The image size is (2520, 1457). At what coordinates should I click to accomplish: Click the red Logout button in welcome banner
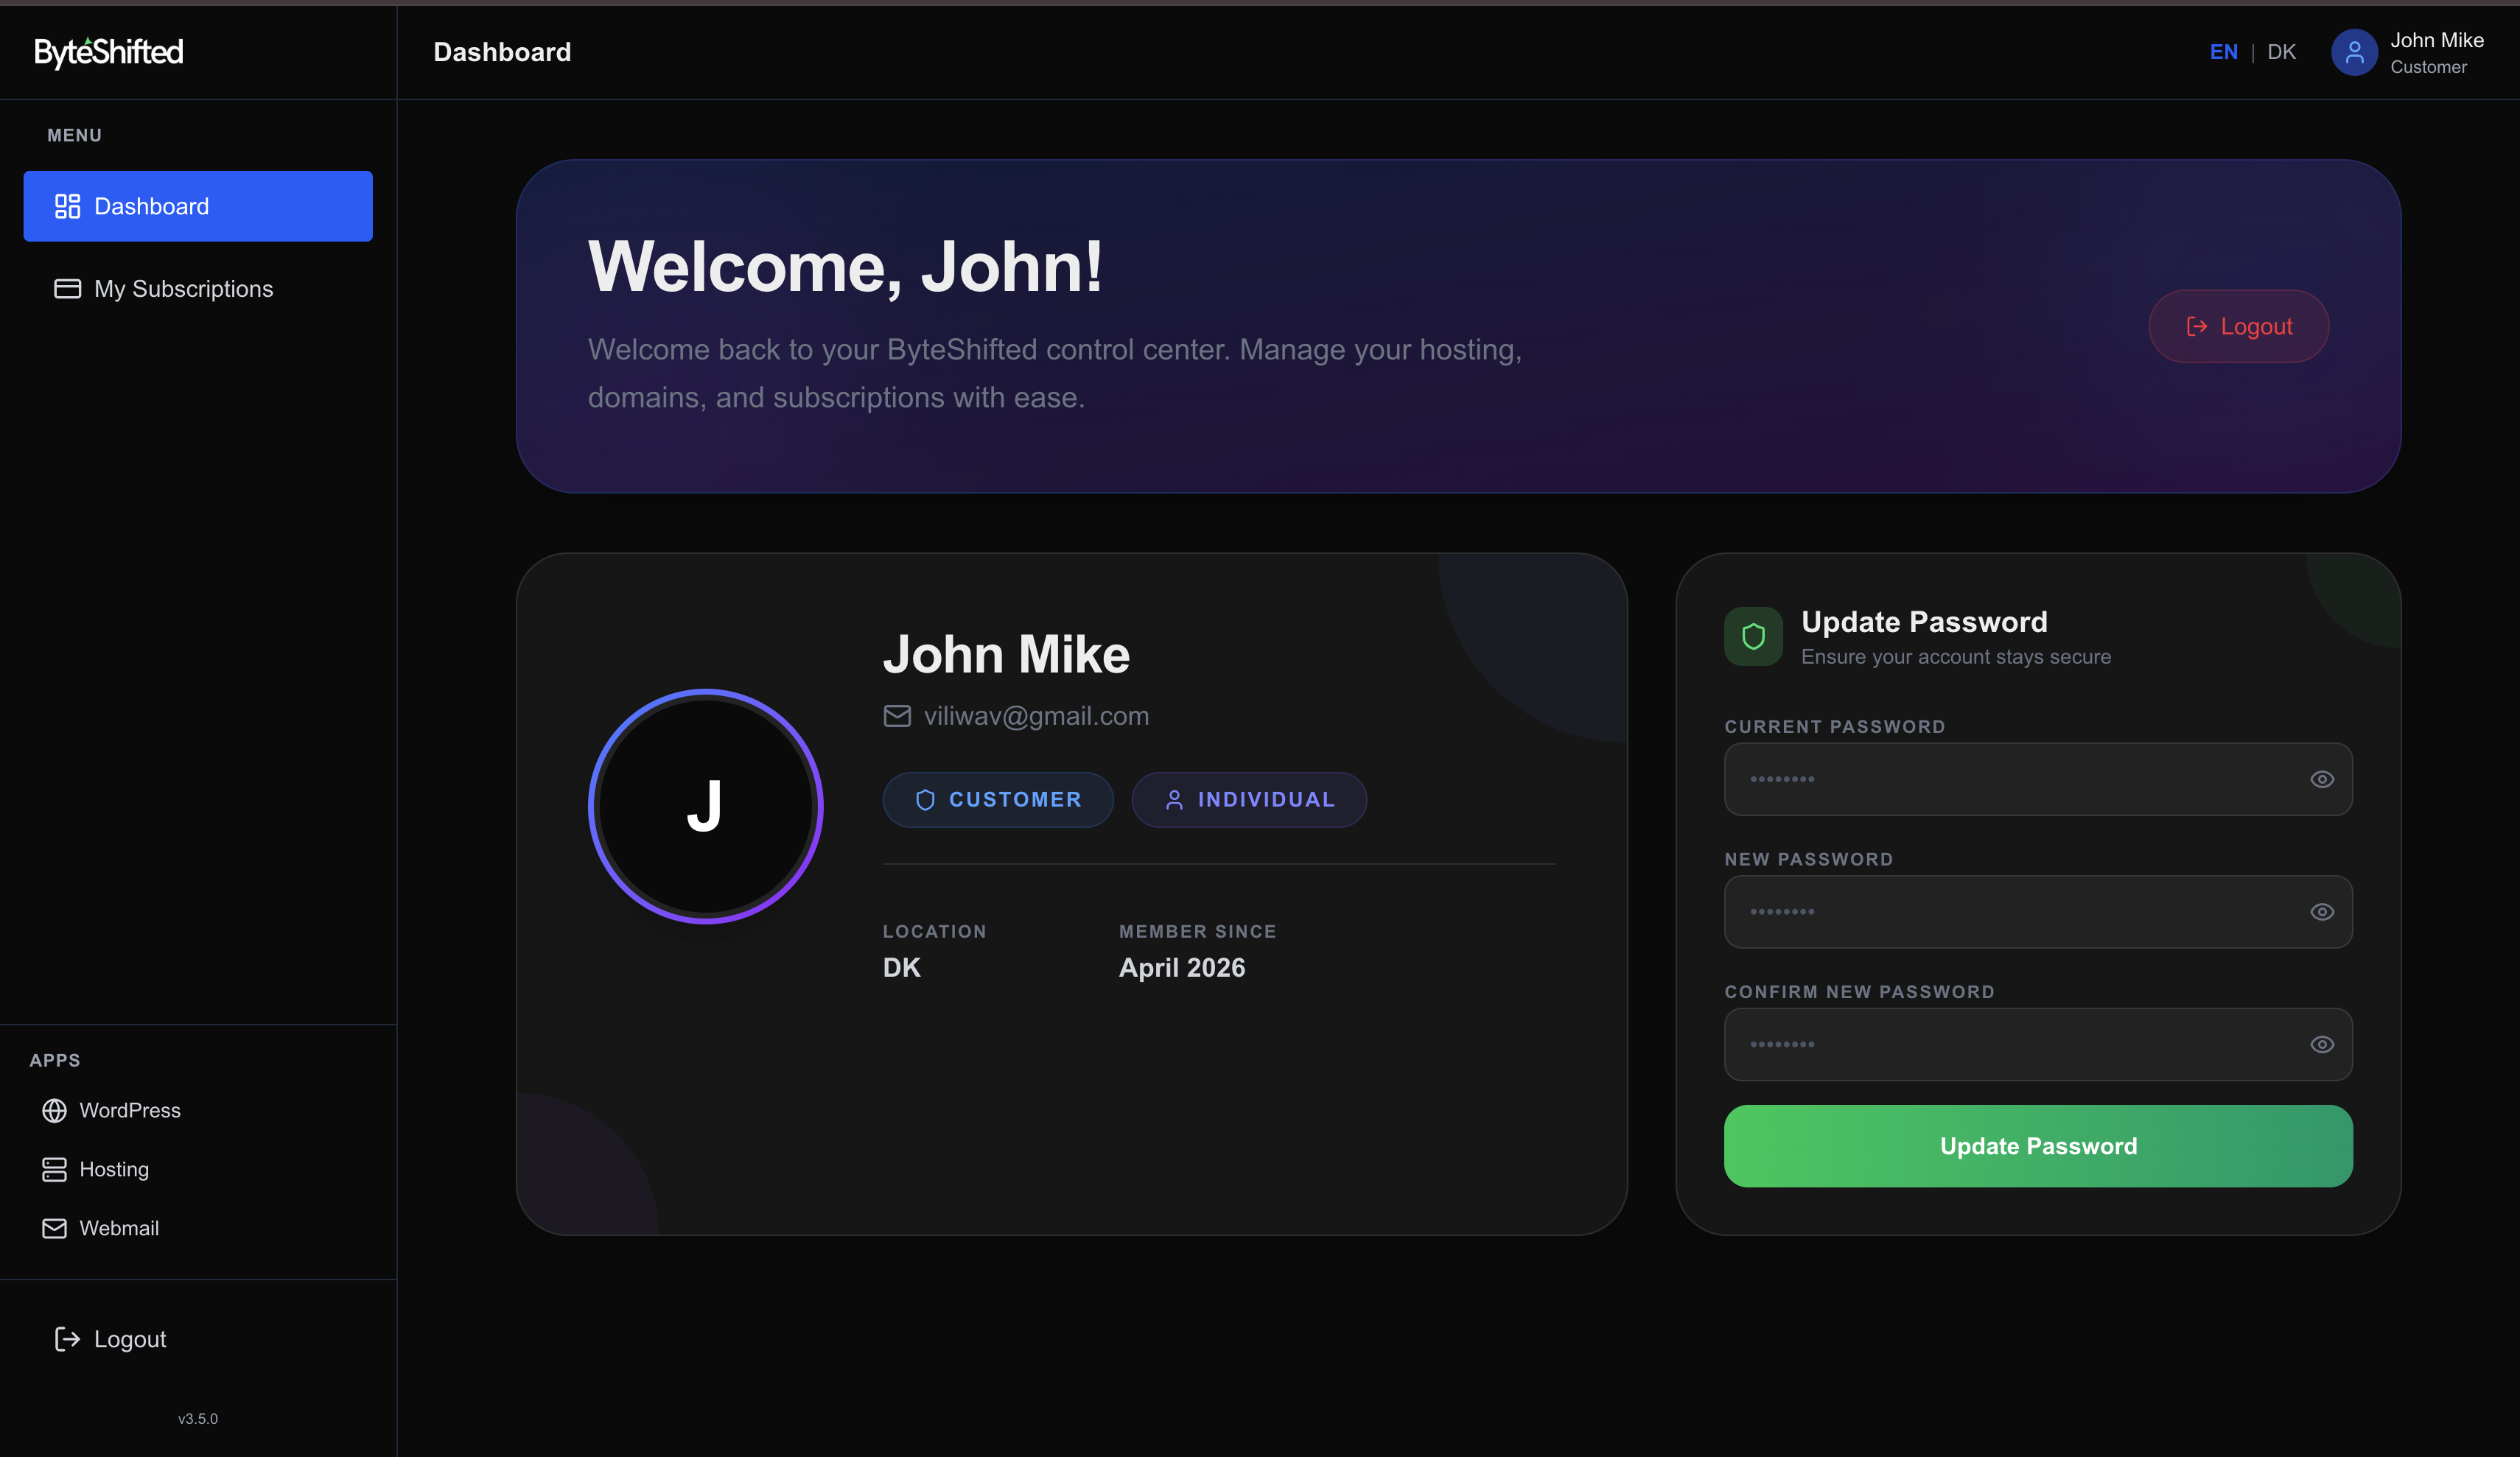(x=2238, y=326)
